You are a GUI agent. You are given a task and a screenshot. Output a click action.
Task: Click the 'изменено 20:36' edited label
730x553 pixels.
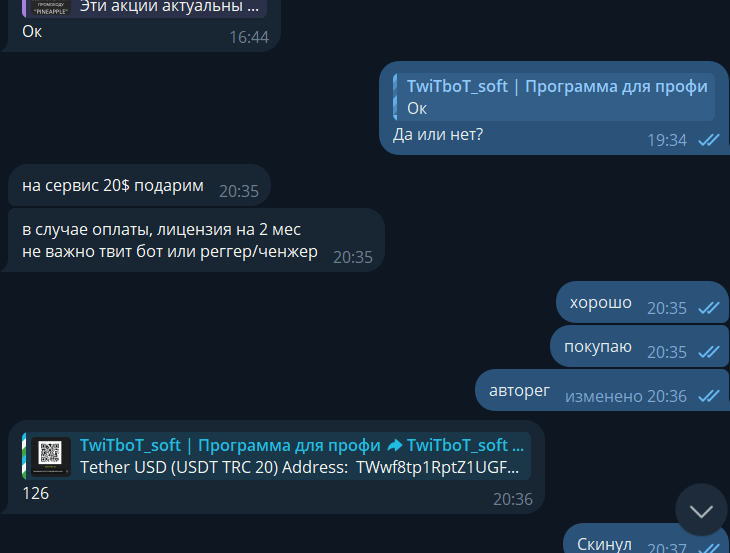[626, 396]
